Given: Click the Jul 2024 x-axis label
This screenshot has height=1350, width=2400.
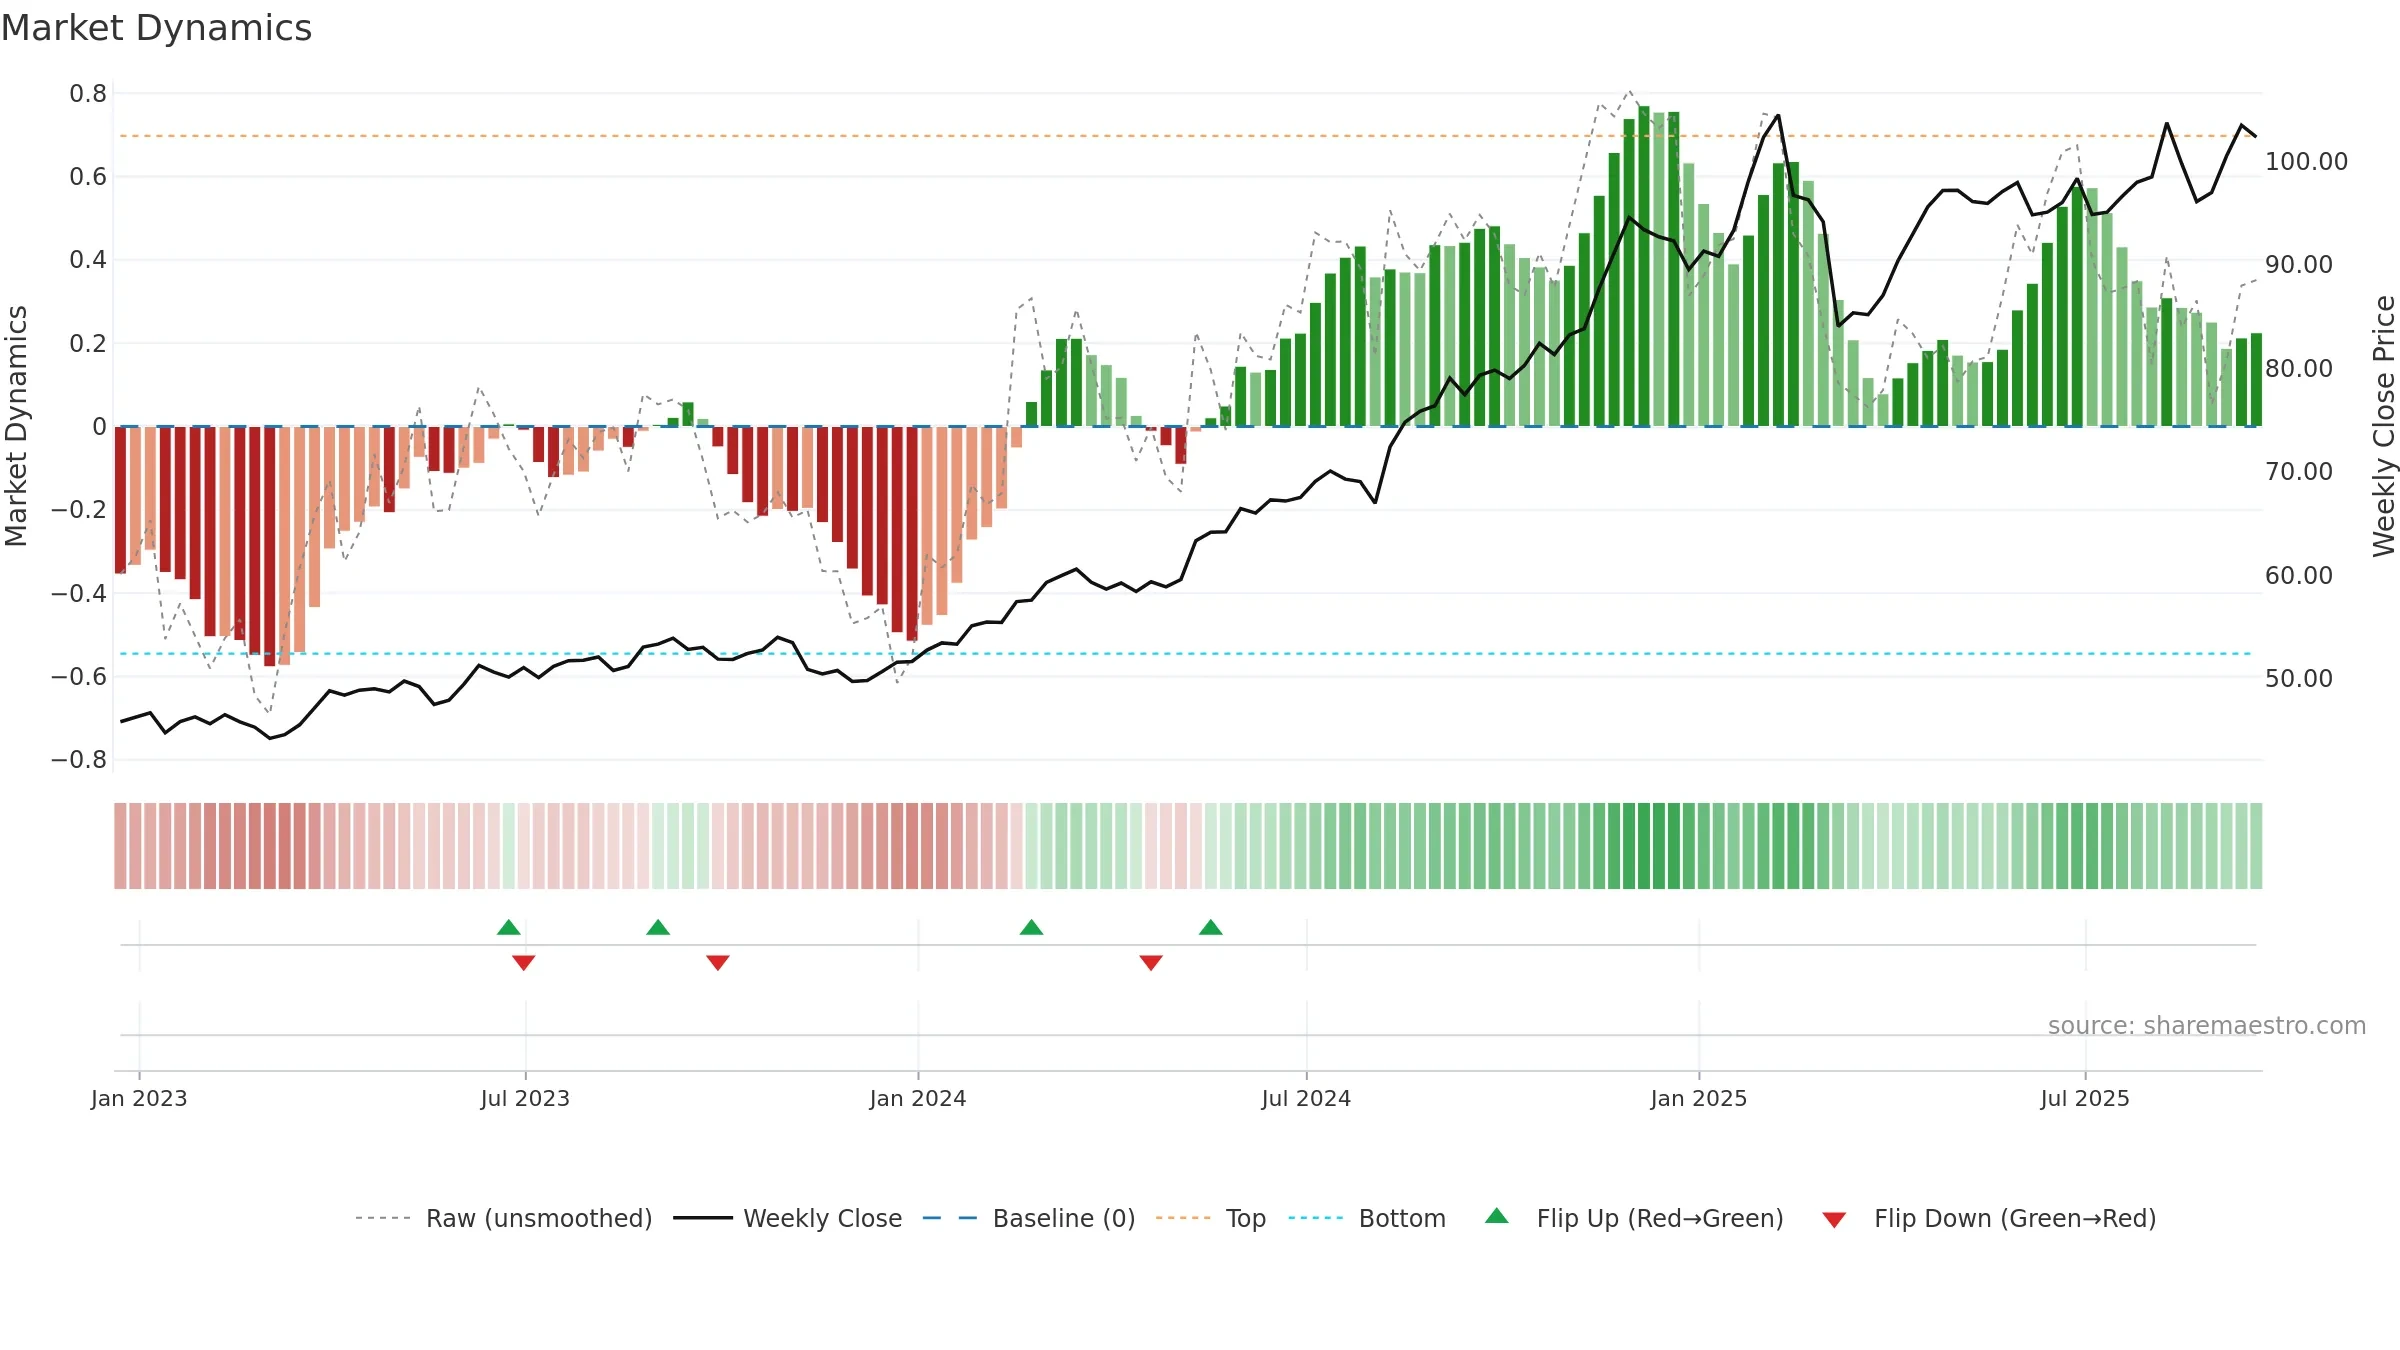Looking at the screenshot, I should click(1306, 1098).
